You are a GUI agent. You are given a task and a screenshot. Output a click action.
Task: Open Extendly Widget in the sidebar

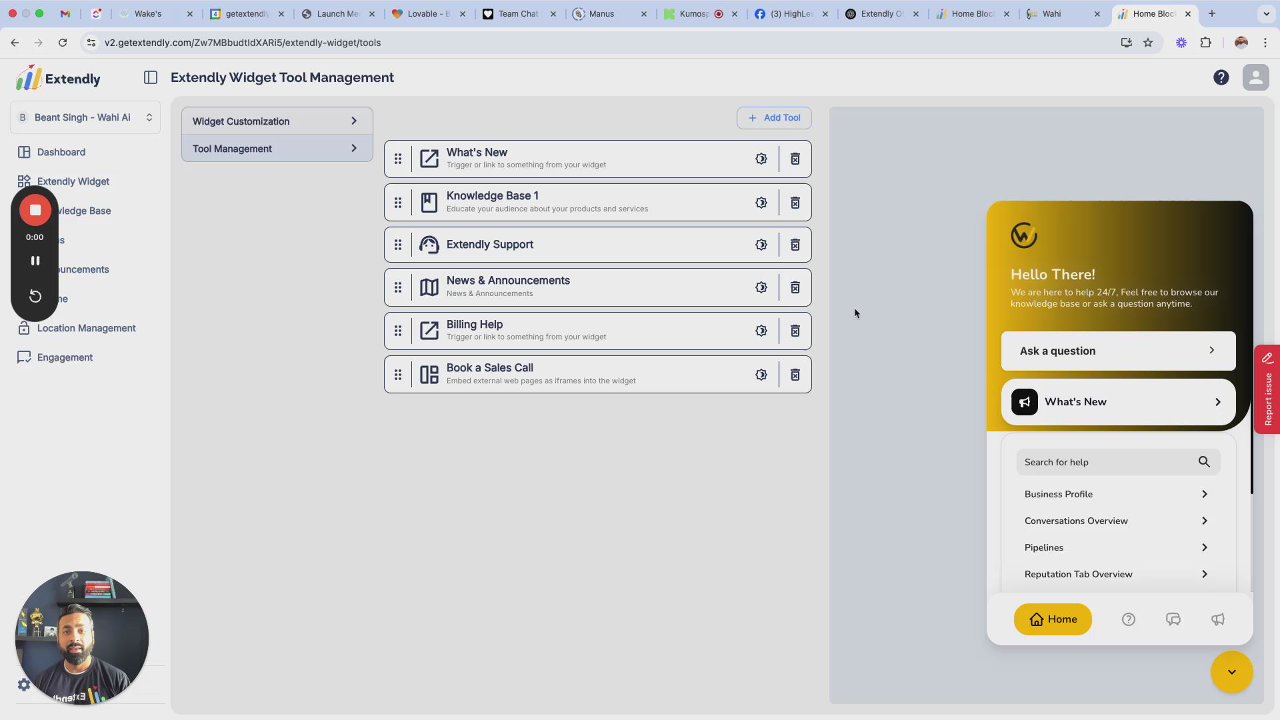click(73, 181)
